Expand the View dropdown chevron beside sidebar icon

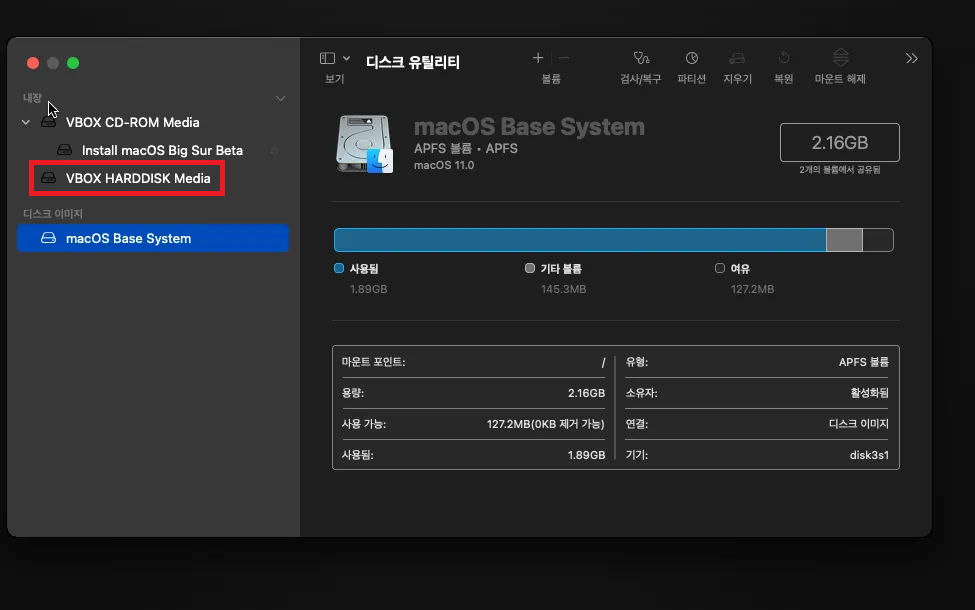346,58
